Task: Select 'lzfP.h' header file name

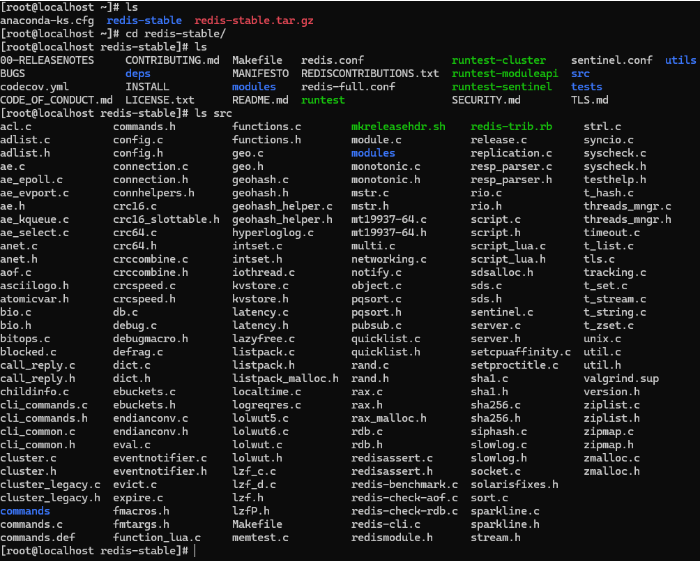Action: [251, 511]
